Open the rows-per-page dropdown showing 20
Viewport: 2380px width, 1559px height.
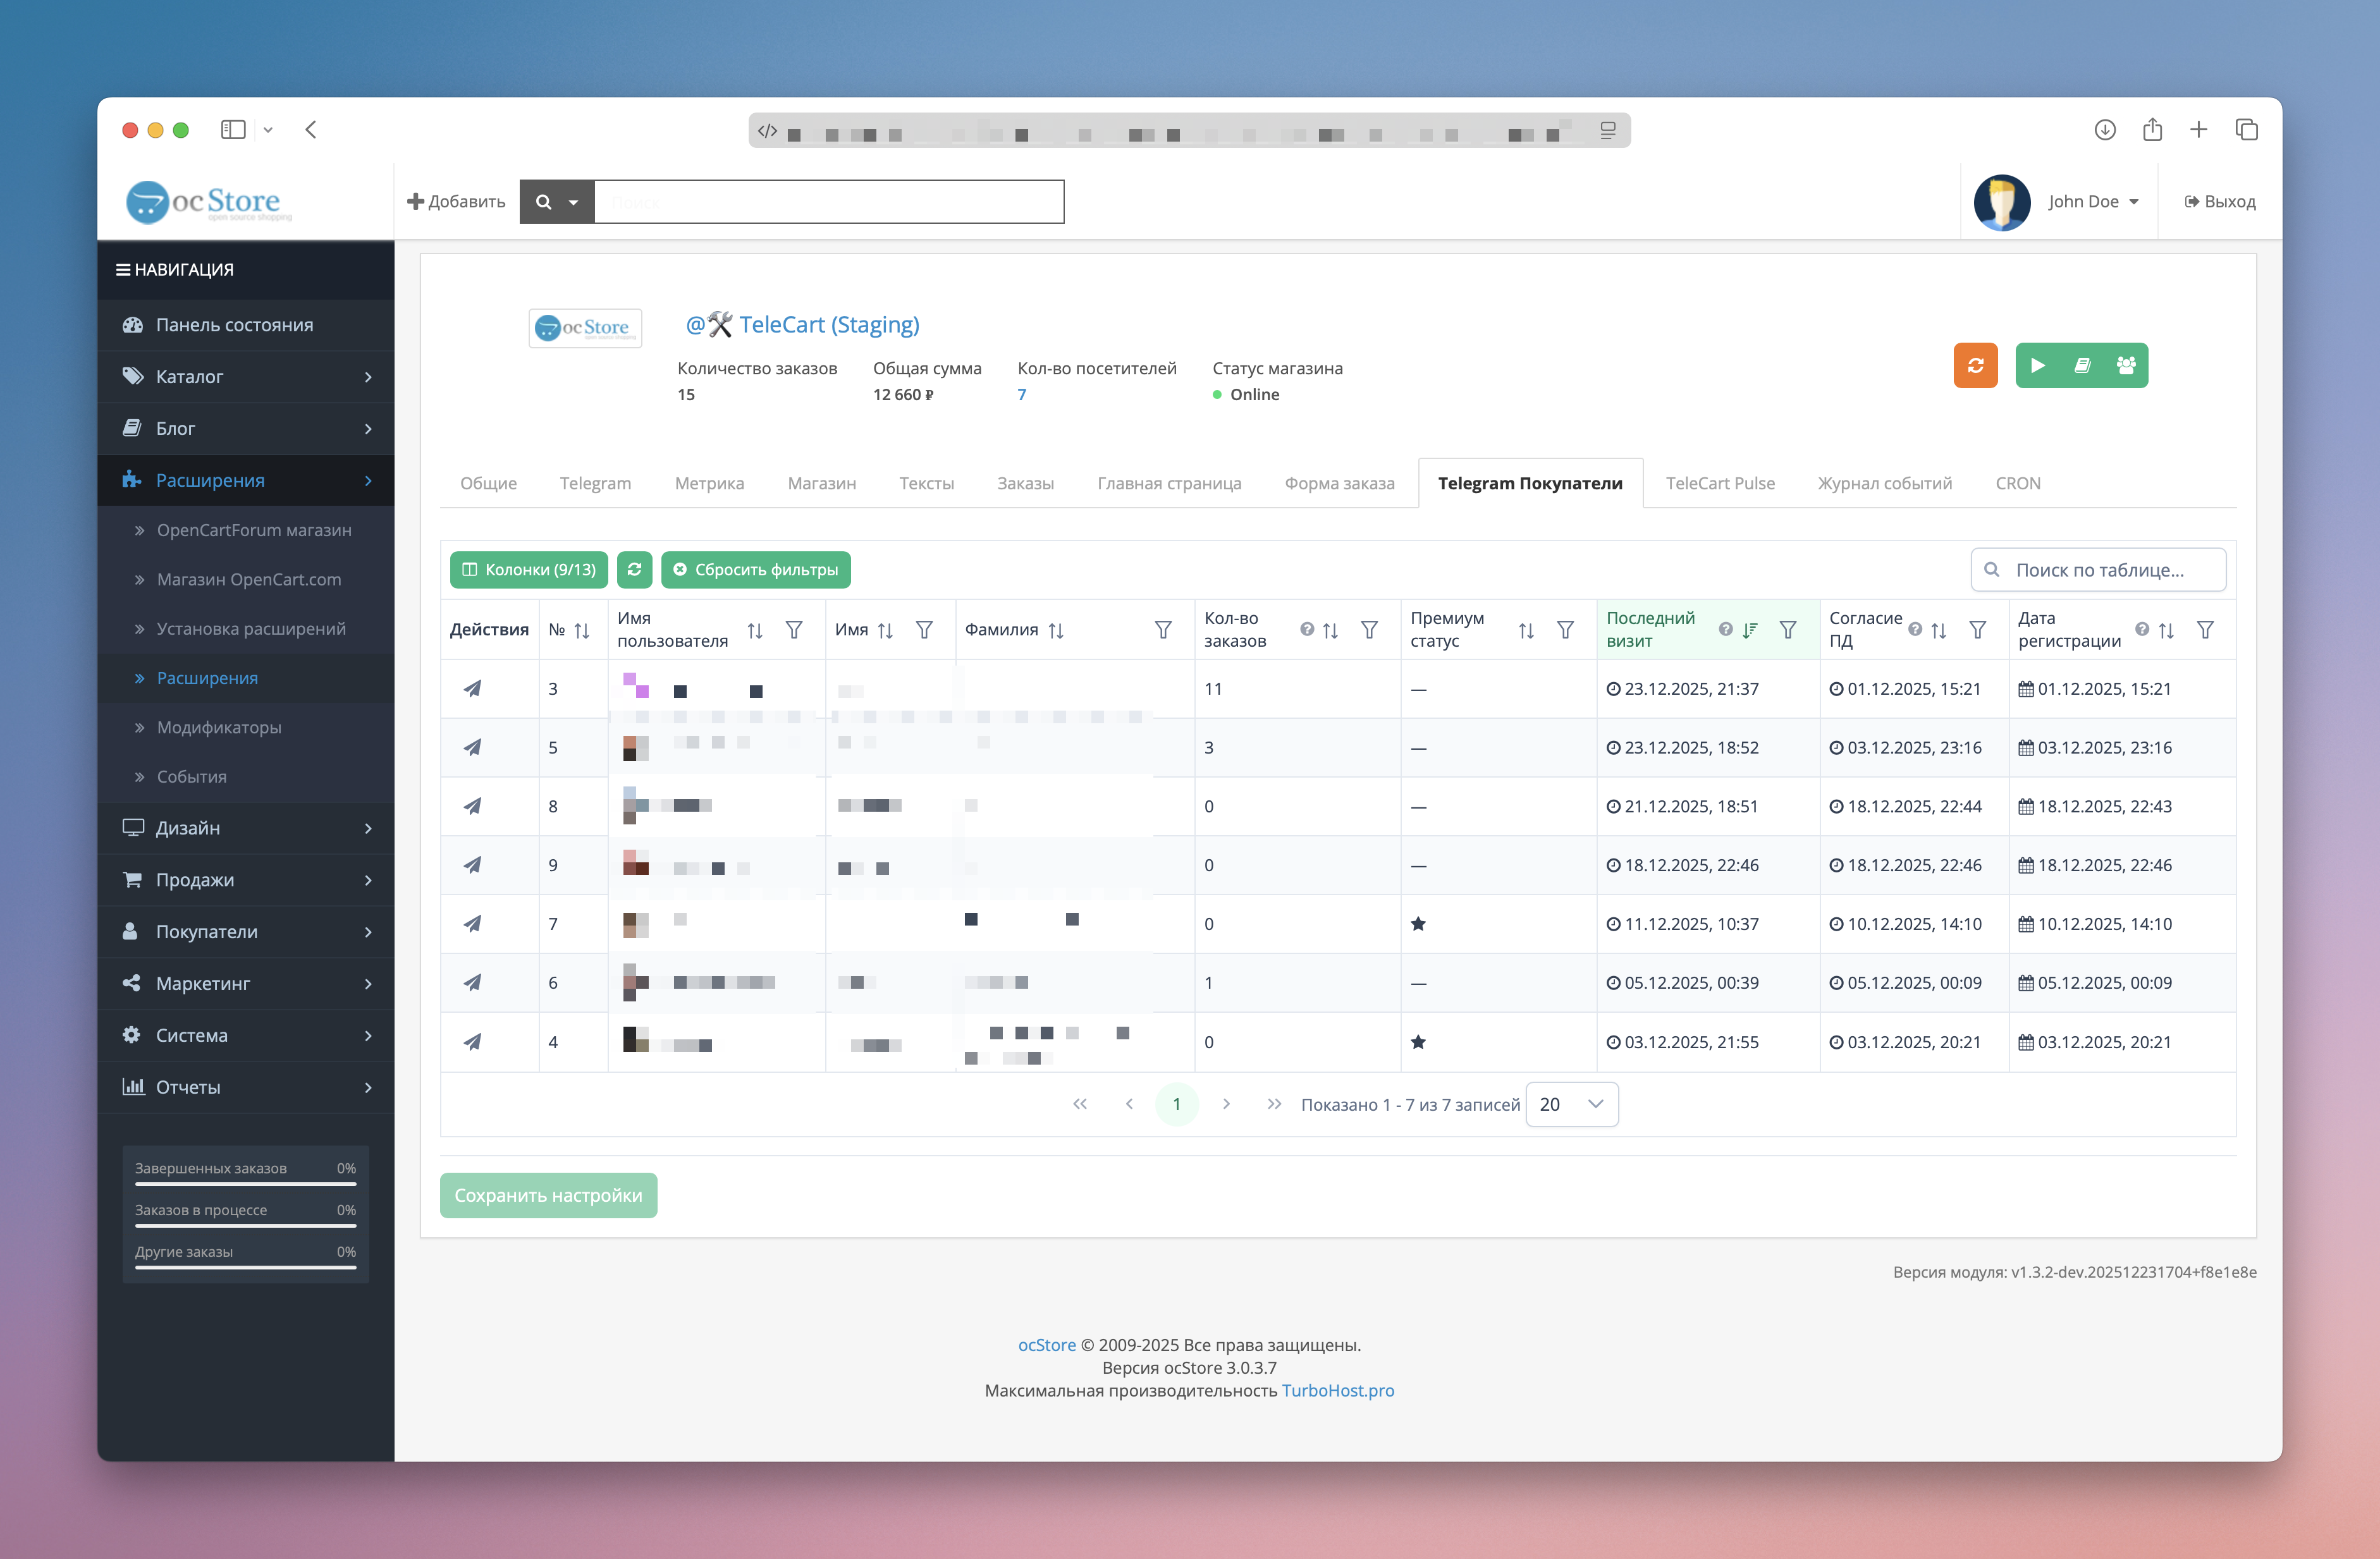1571,1104
